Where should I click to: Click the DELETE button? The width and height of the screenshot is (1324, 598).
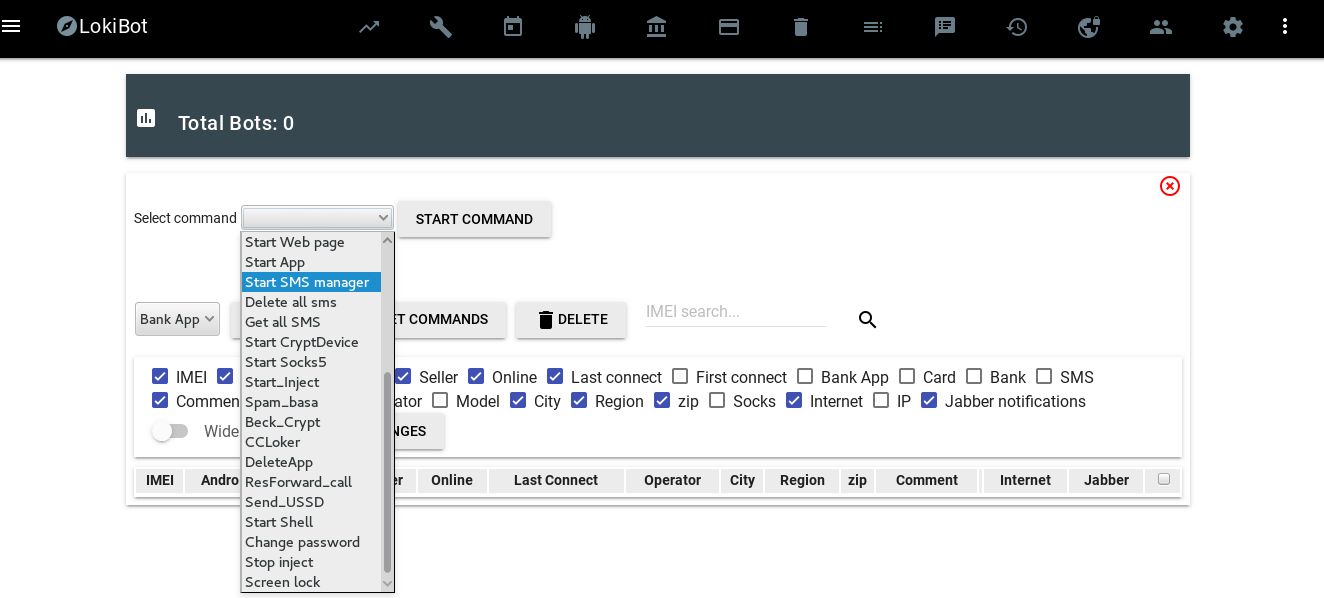[x=571, y=320]
